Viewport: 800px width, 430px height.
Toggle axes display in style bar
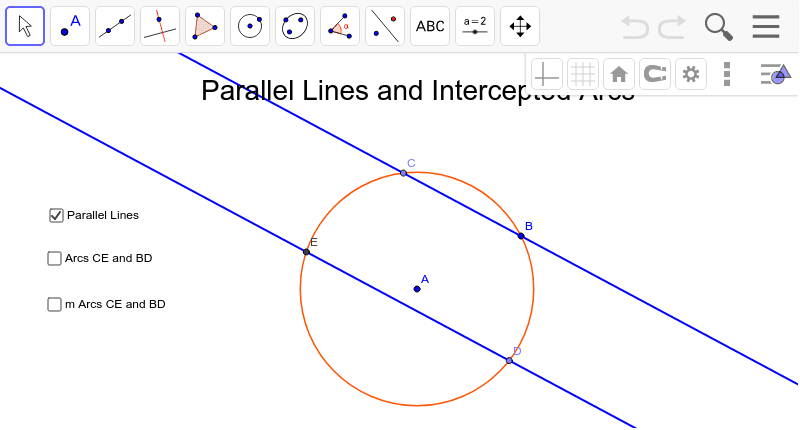click(x=547, y=74)
